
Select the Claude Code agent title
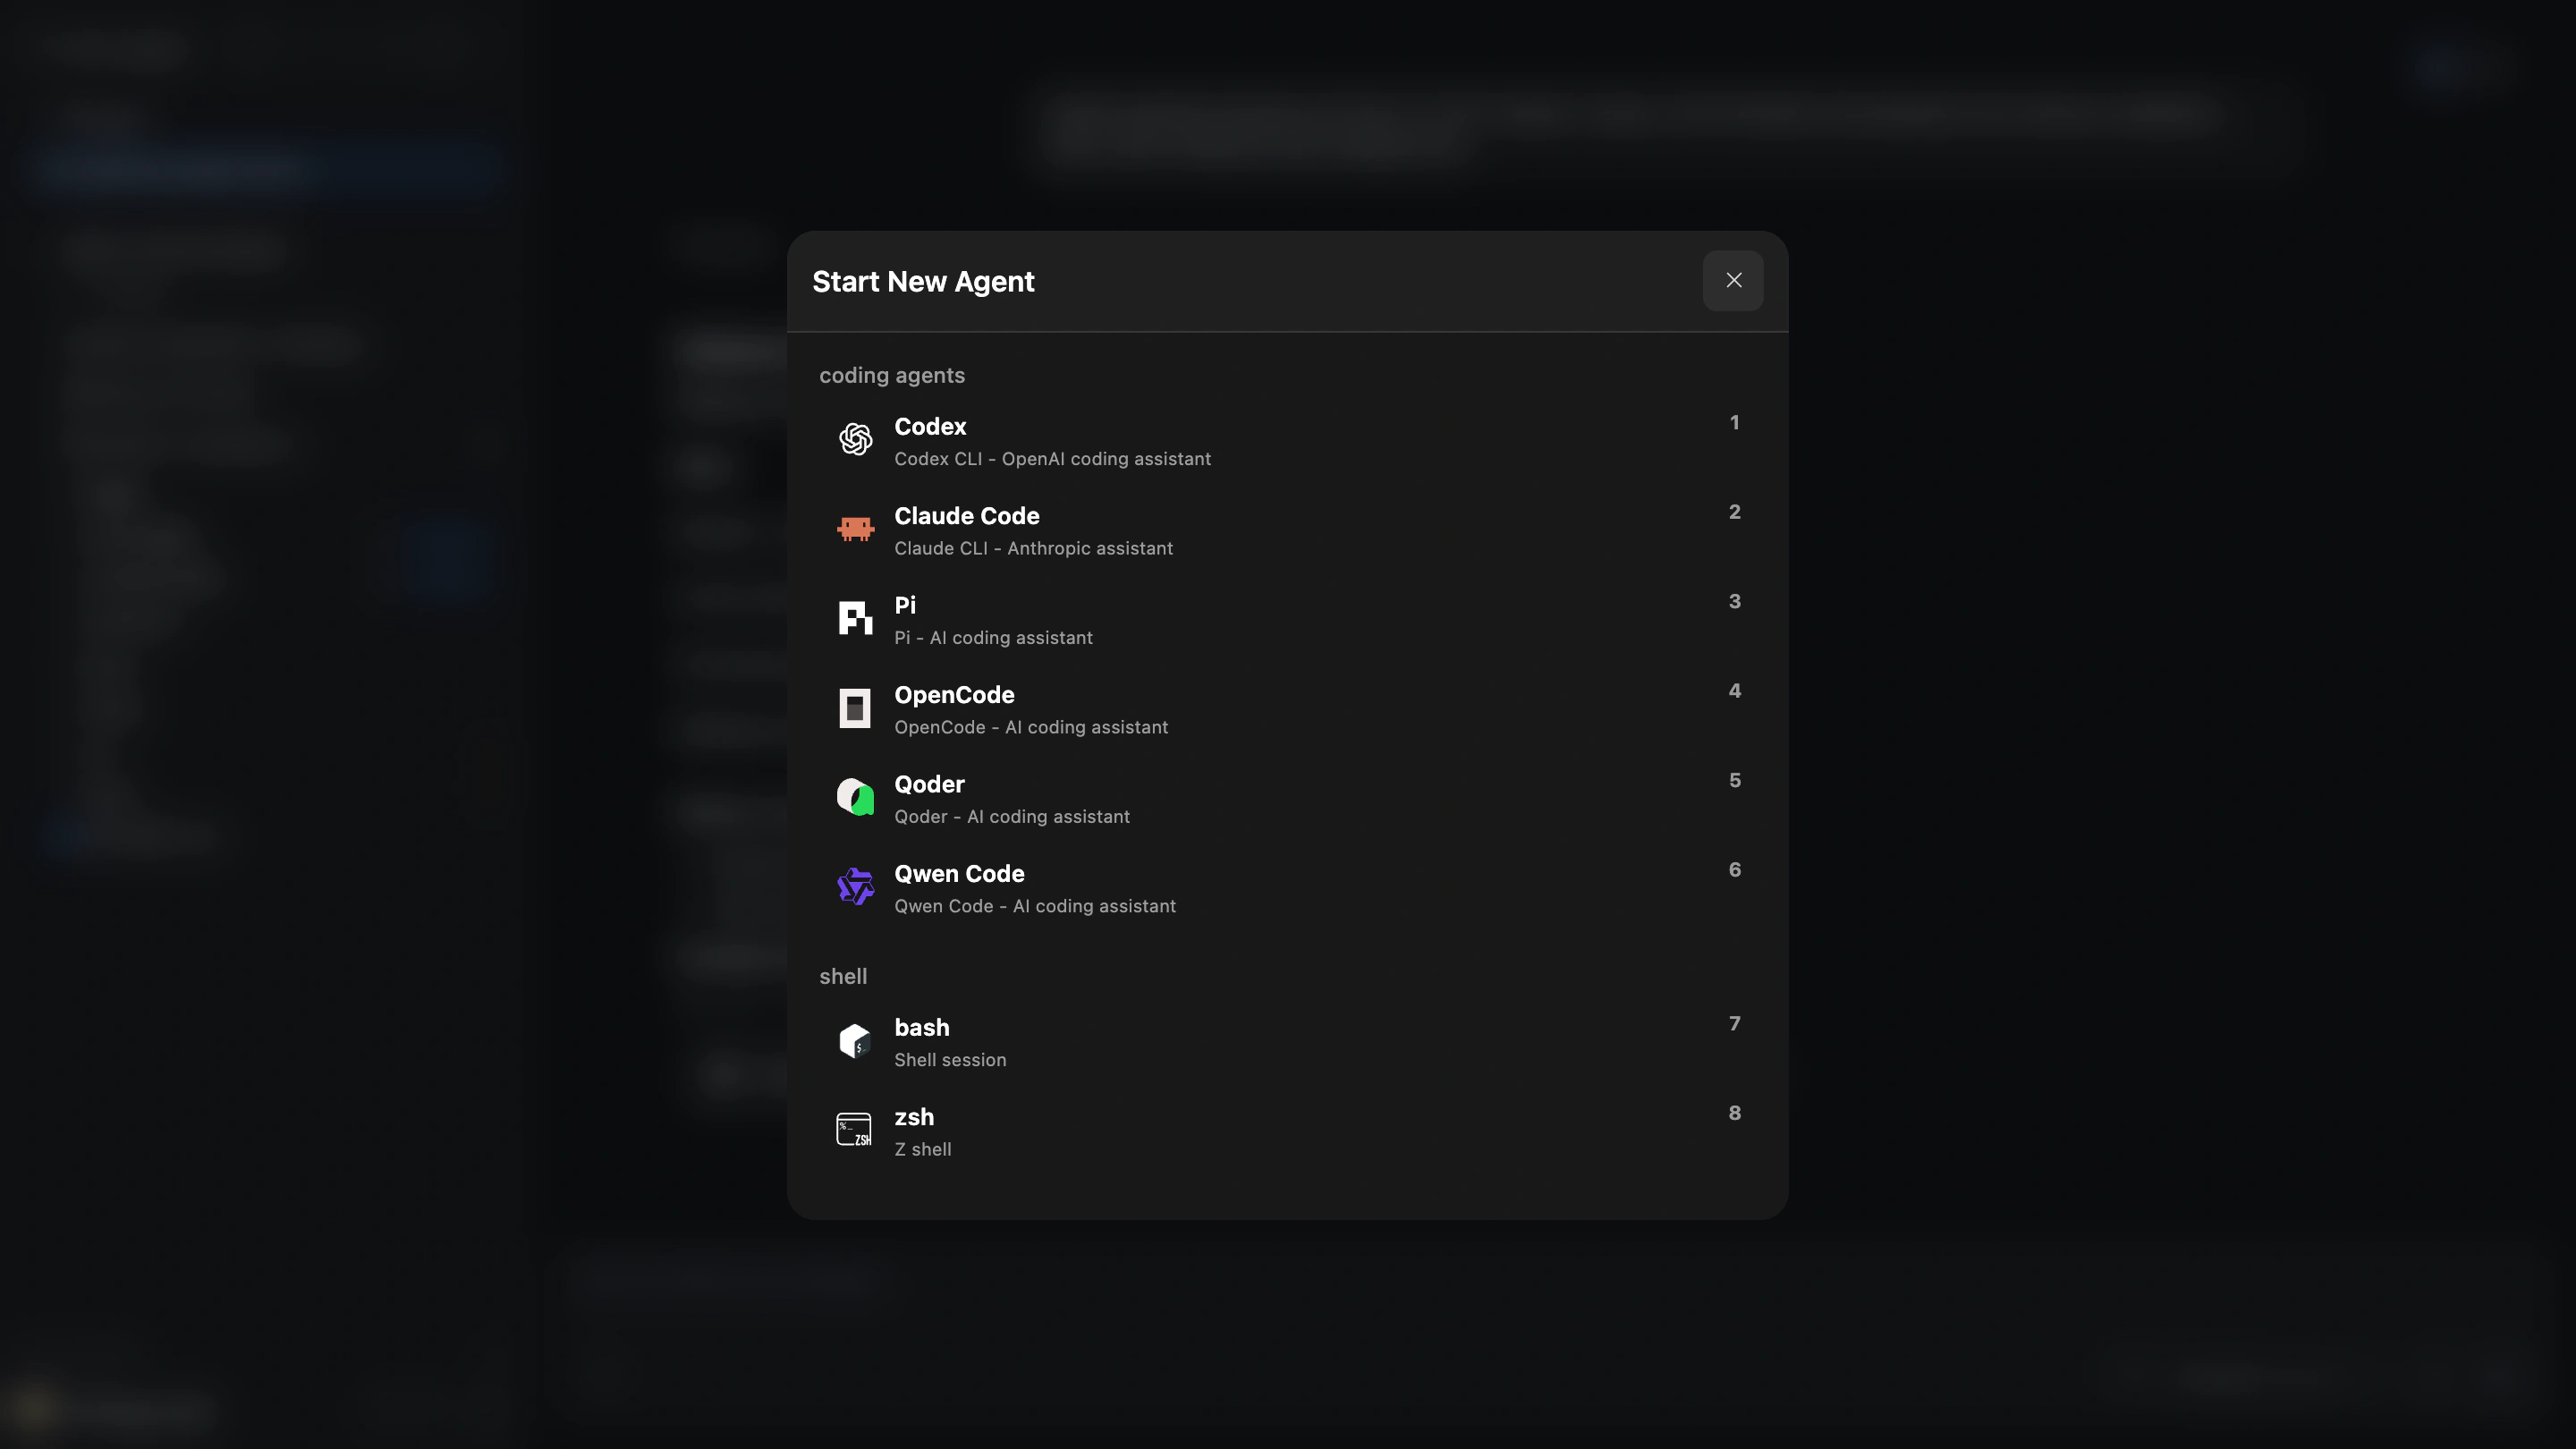[967, 516]
